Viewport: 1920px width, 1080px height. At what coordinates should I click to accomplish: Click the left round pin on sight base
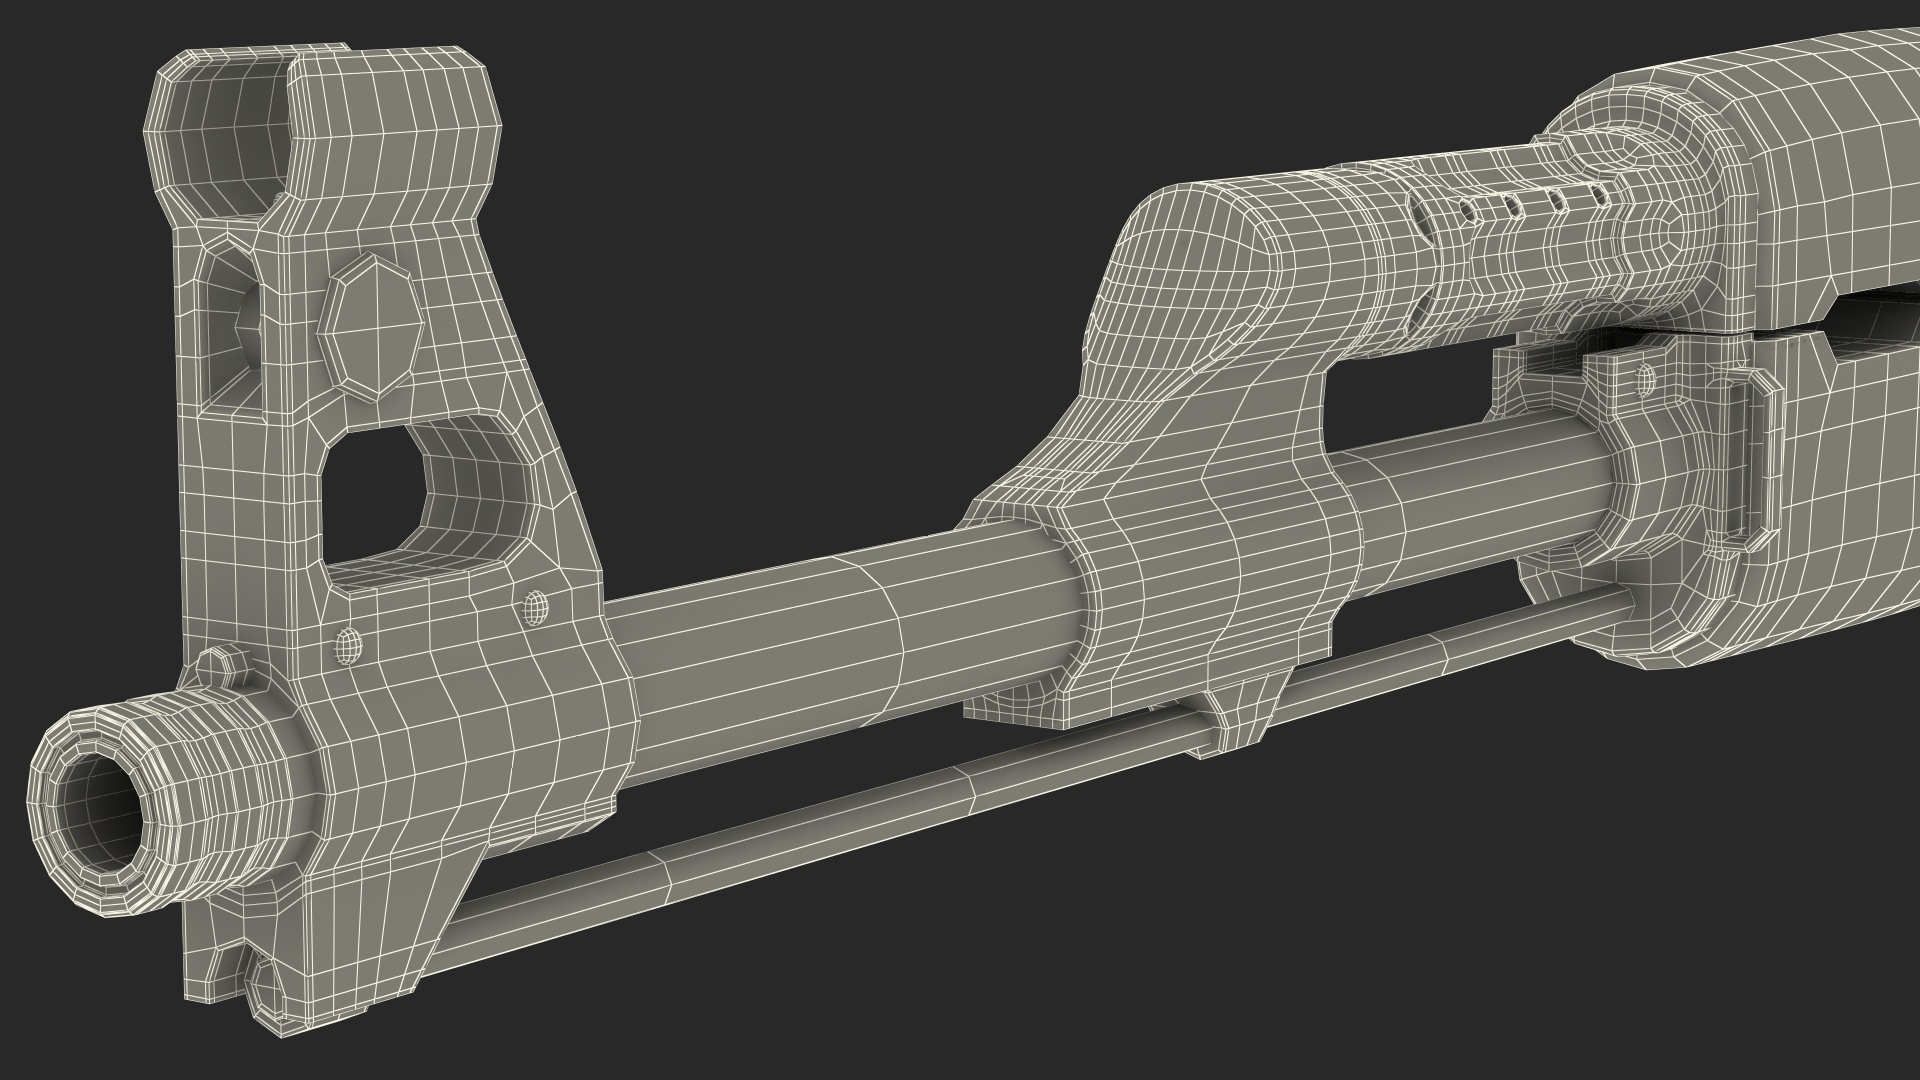pyautogui.click(x=347, y=645)
